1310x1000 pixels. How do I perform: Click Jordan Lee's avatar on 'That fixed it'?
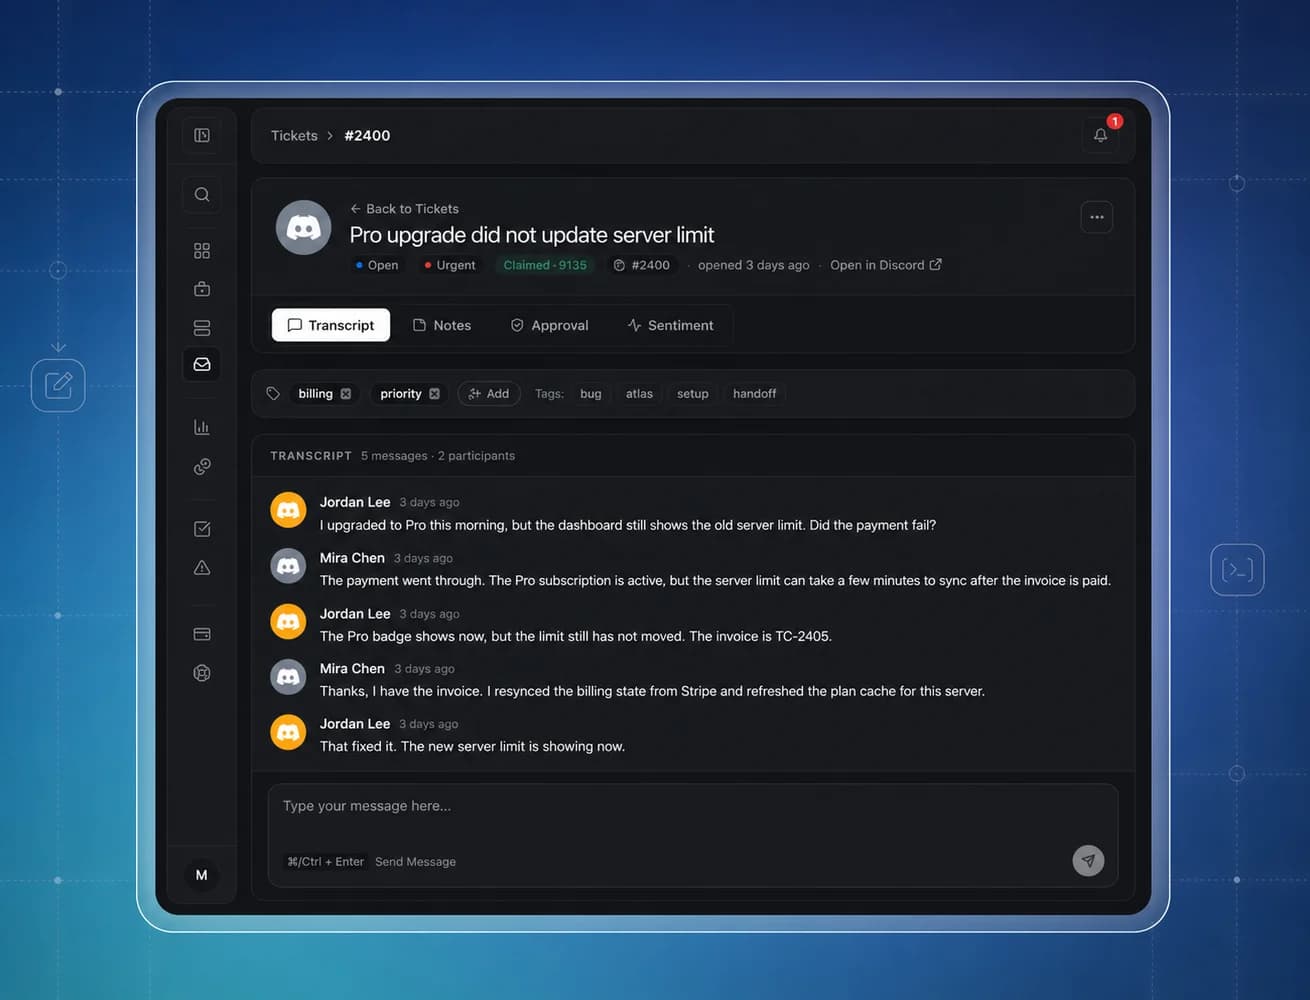(288, 732)
